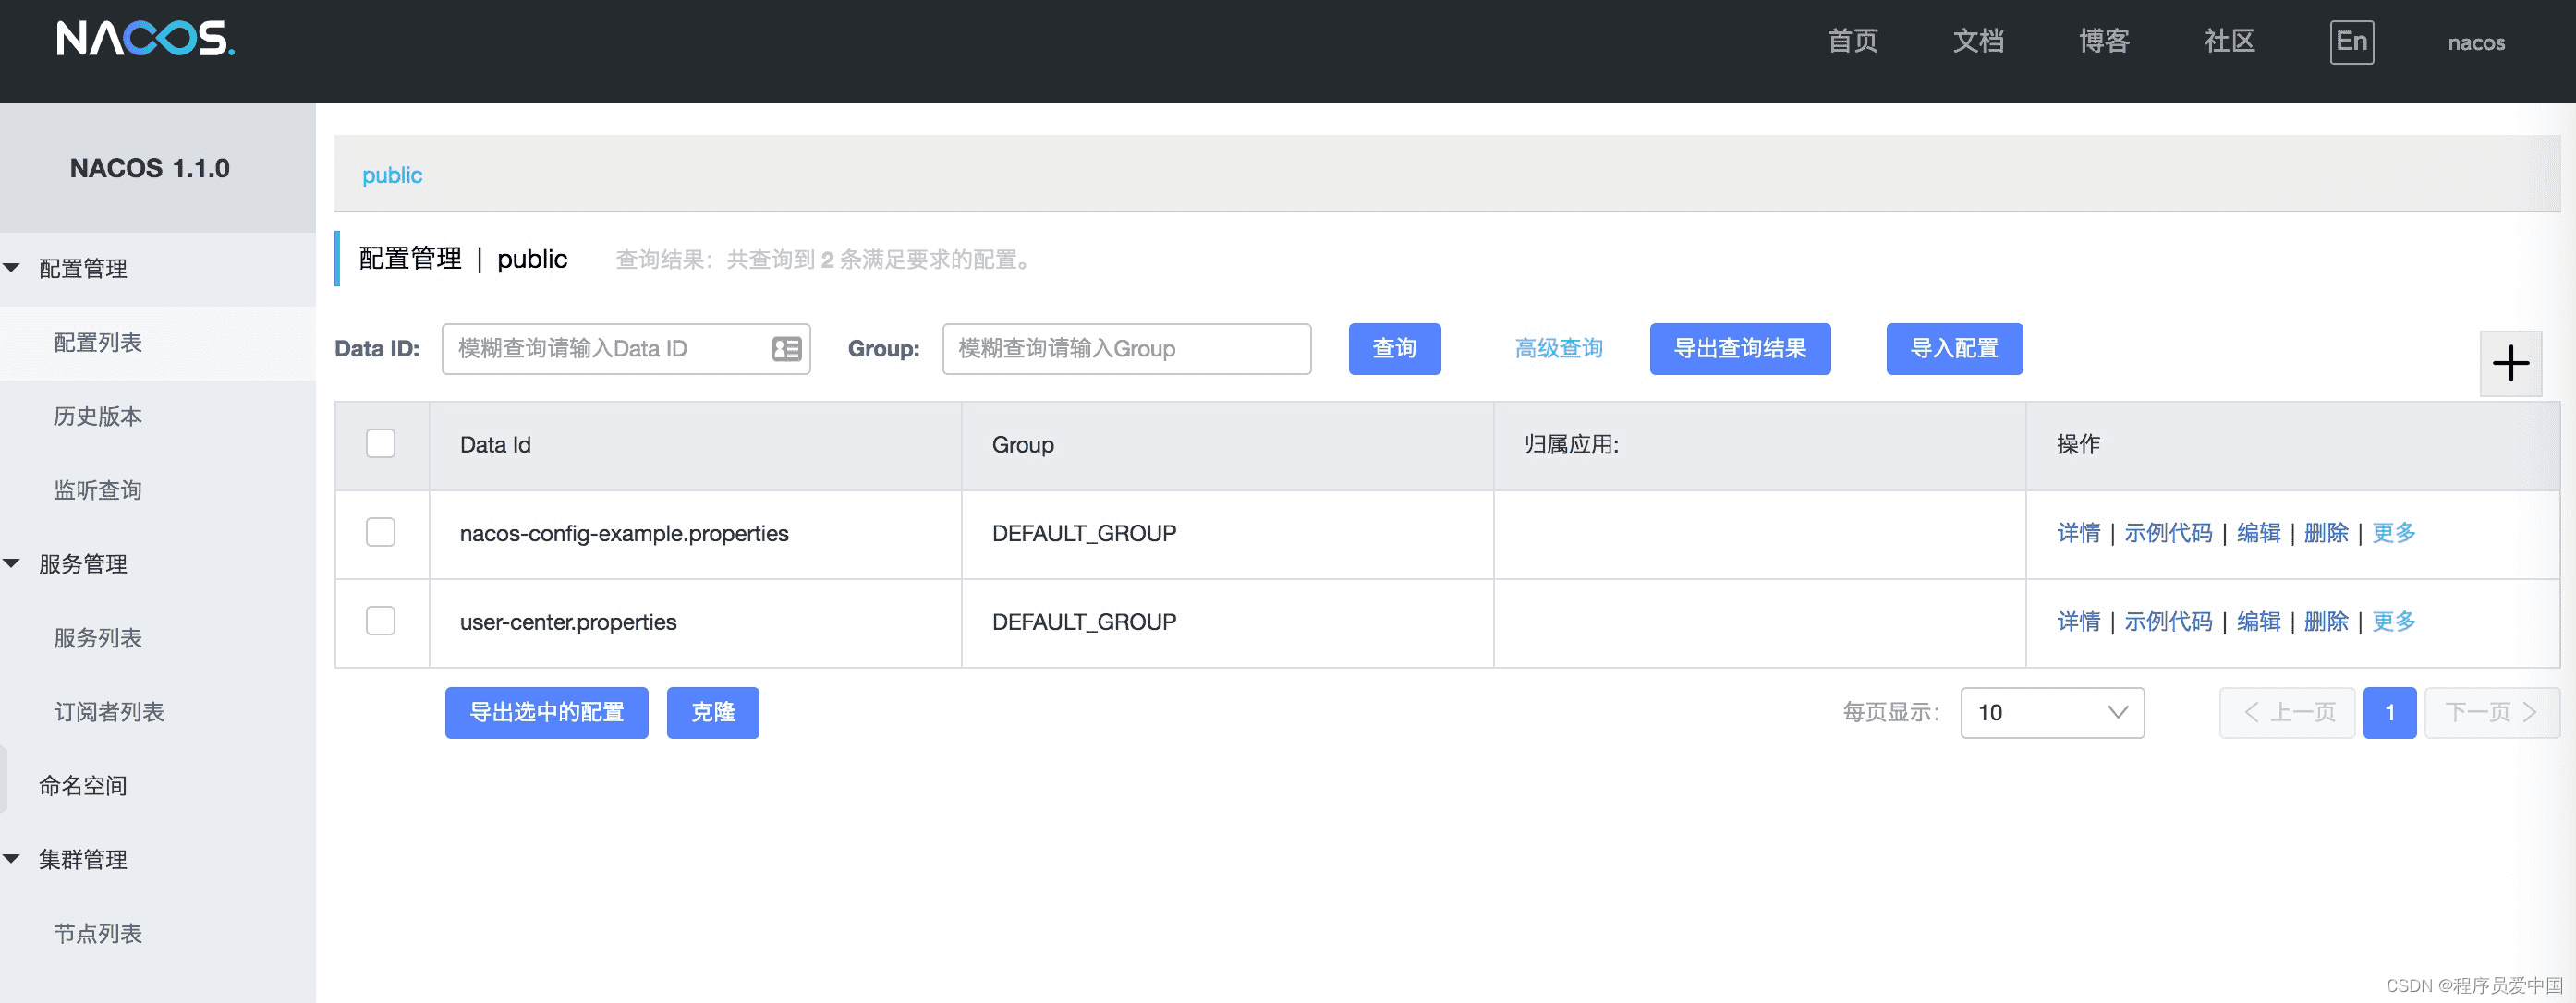Check the user-center.properties row checkbox
The image size is (2576, 1003).
coord(380,621)
